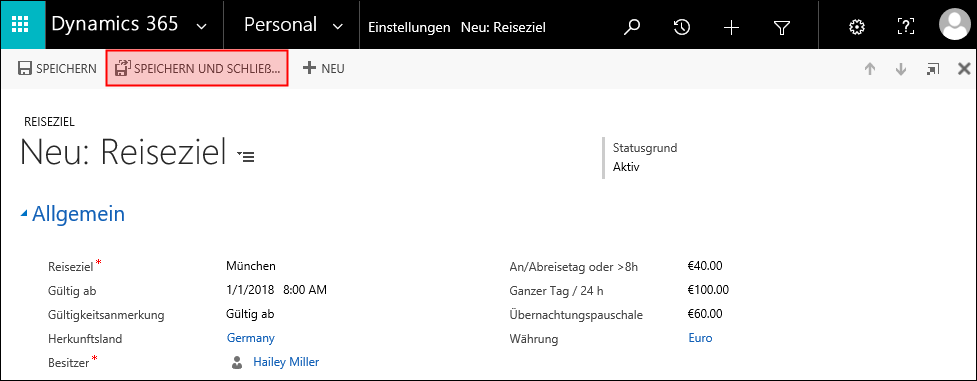Open the Germany lookup link

pos(250,338)
